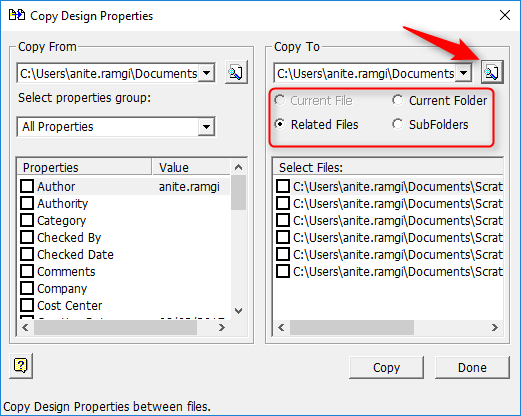Viewport: 521px width, 416px height.
Task: Click the Copy From browse file icon
Action: [236, 72]
